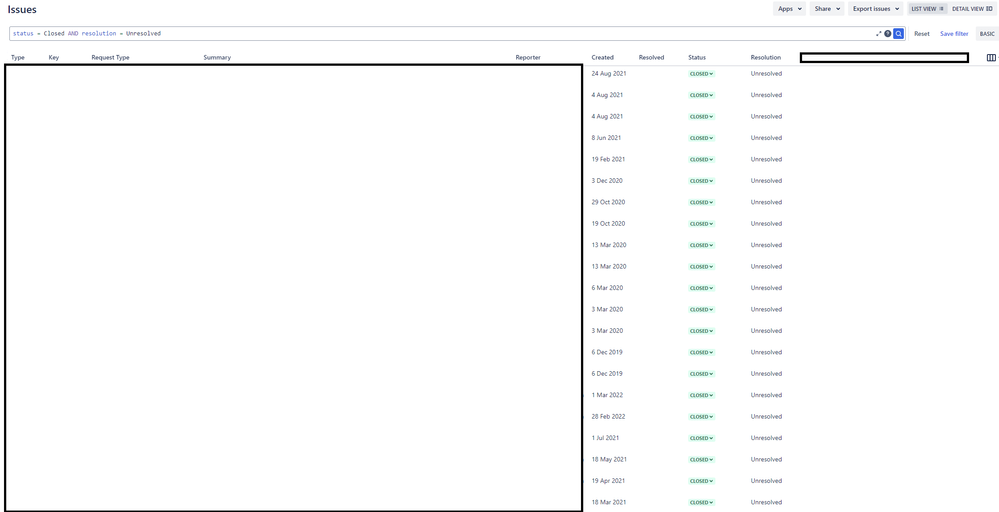The image size is (999, 512).
Task: Click the blue search magnifier button
Action: pyautogui.click(x=898, y=34)
